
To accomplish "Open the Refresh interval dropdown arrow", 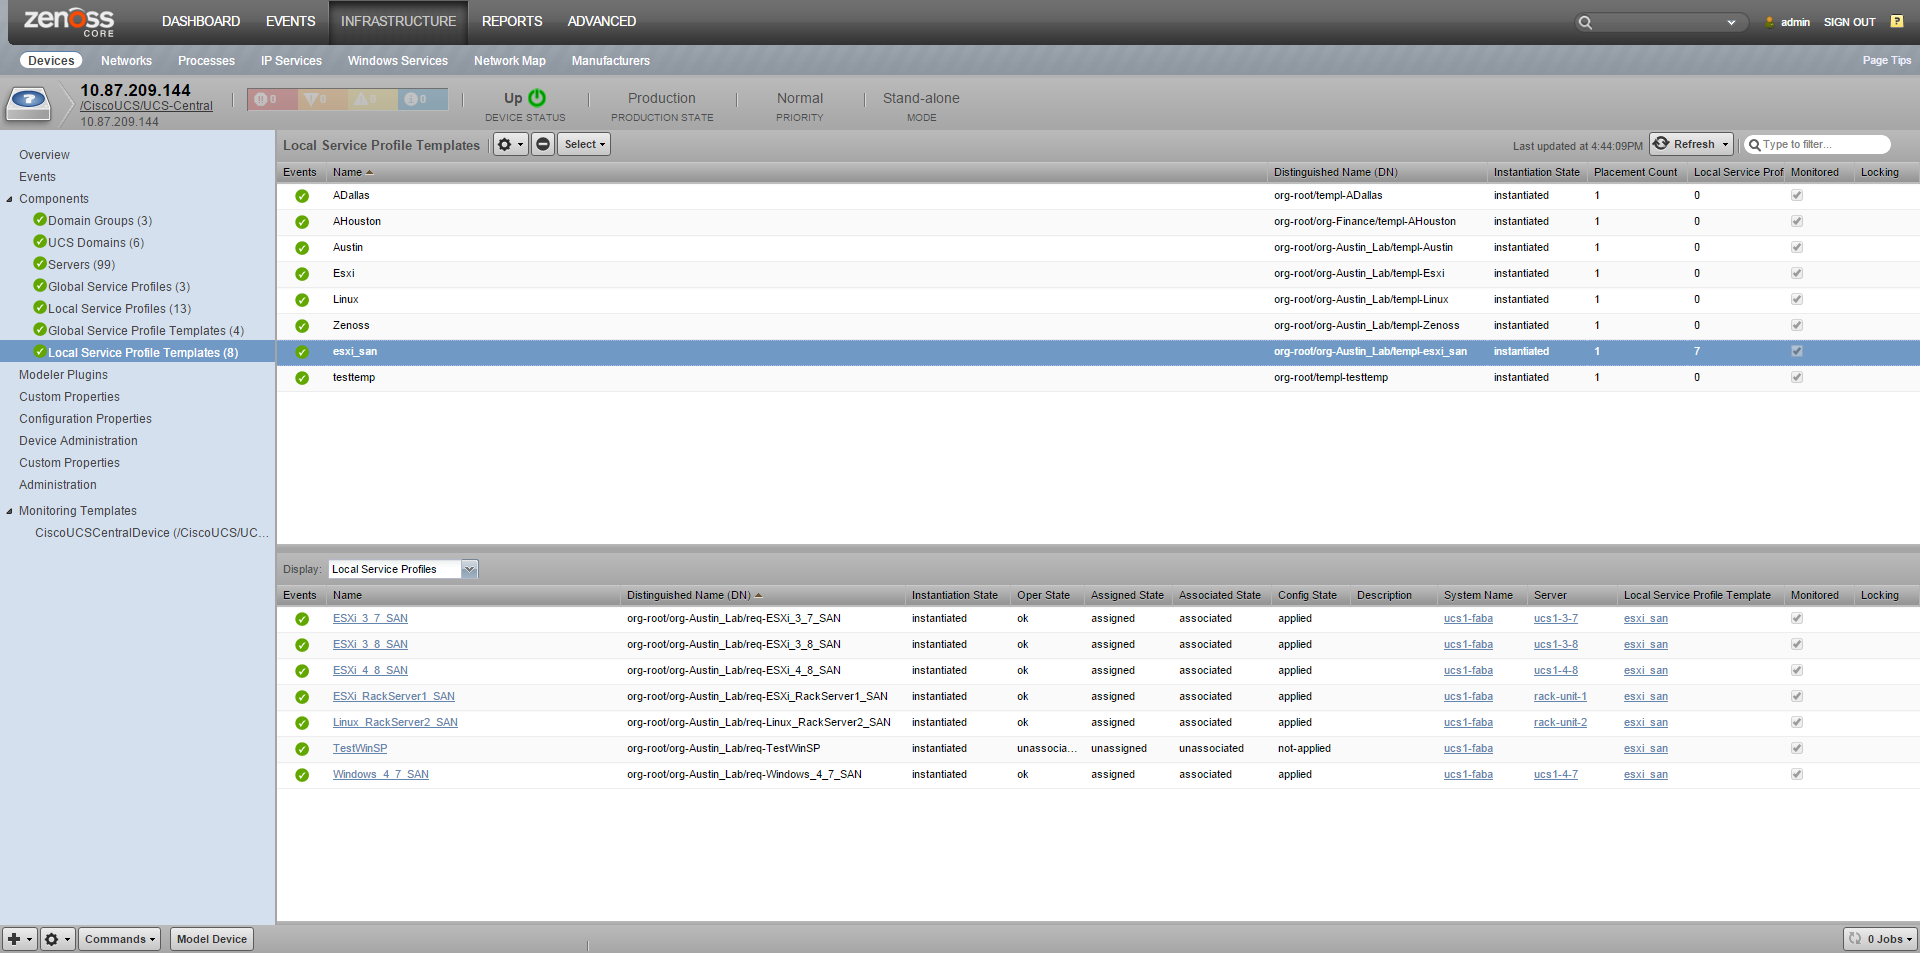I will click(1725, 144).
